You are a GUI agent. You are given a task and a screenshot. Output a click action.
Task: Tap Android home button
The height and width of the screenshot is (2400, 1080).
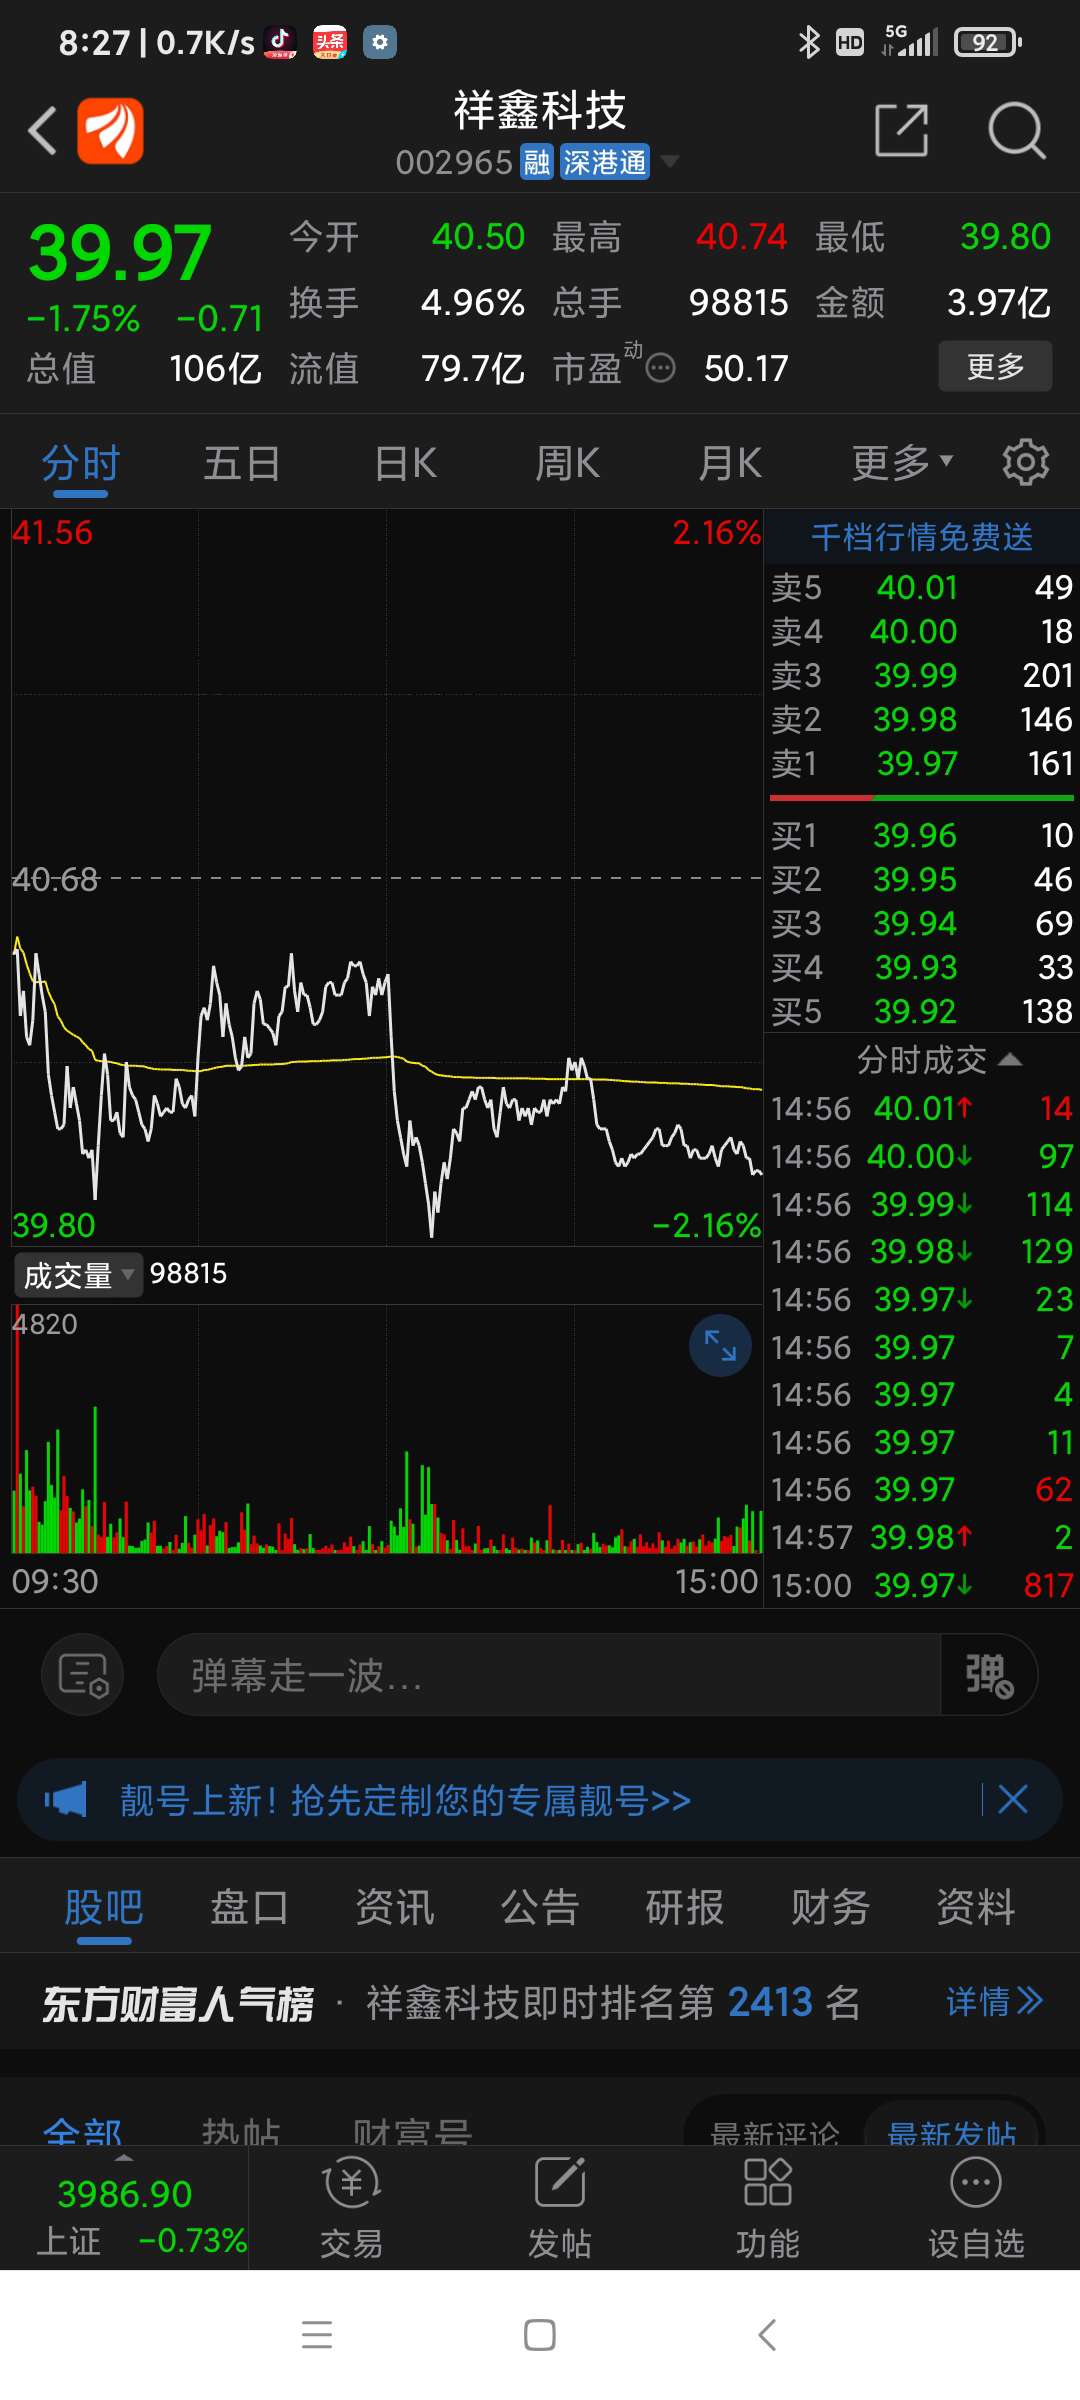click(x=540, y=2335)
